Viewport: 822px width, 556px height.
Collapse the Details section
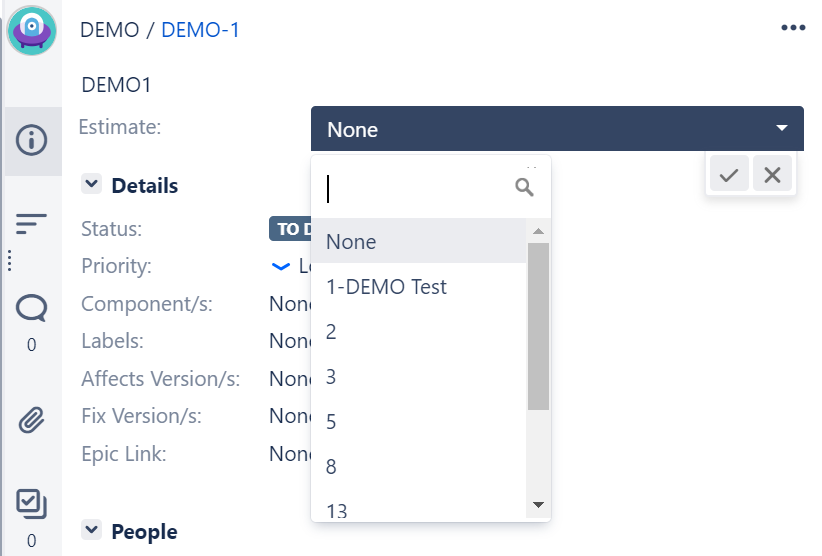click(x=92, y=185)
